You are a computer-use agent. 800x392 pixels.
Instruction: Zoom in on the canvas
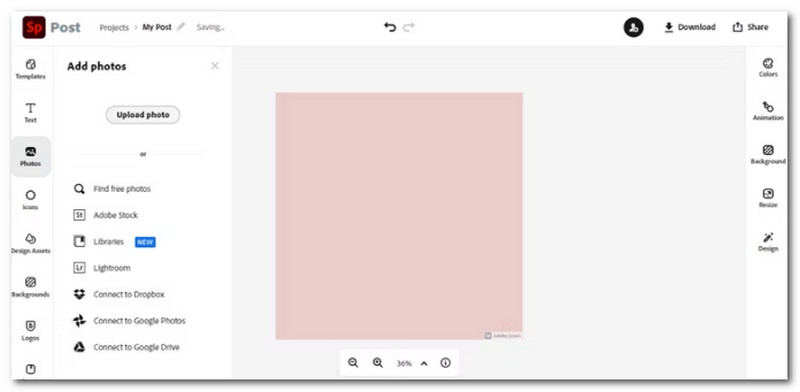coord(378,363)
